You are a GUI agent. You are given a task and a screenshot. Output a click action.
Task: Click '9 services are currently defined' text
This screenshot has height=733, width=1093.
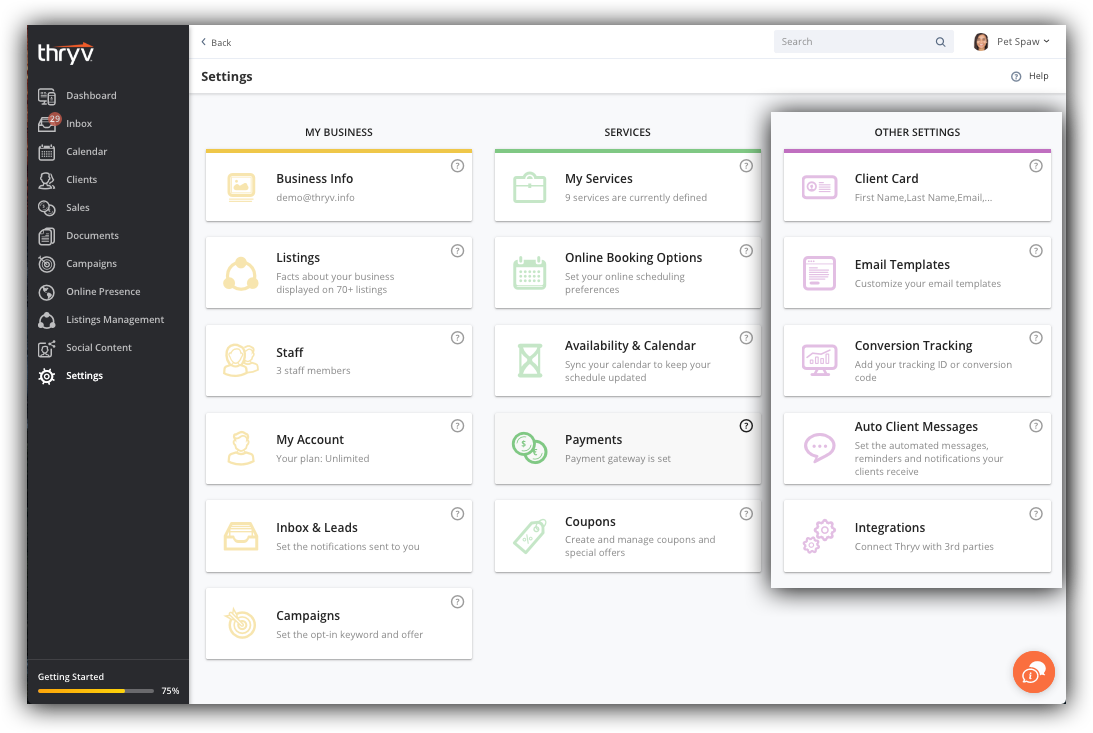[636, 198]
